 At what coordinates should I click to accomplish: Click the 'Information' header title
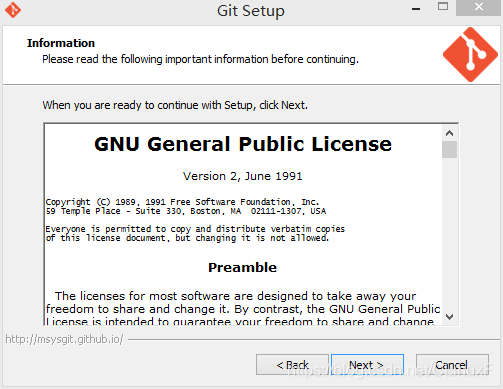[x=61, y=43]
